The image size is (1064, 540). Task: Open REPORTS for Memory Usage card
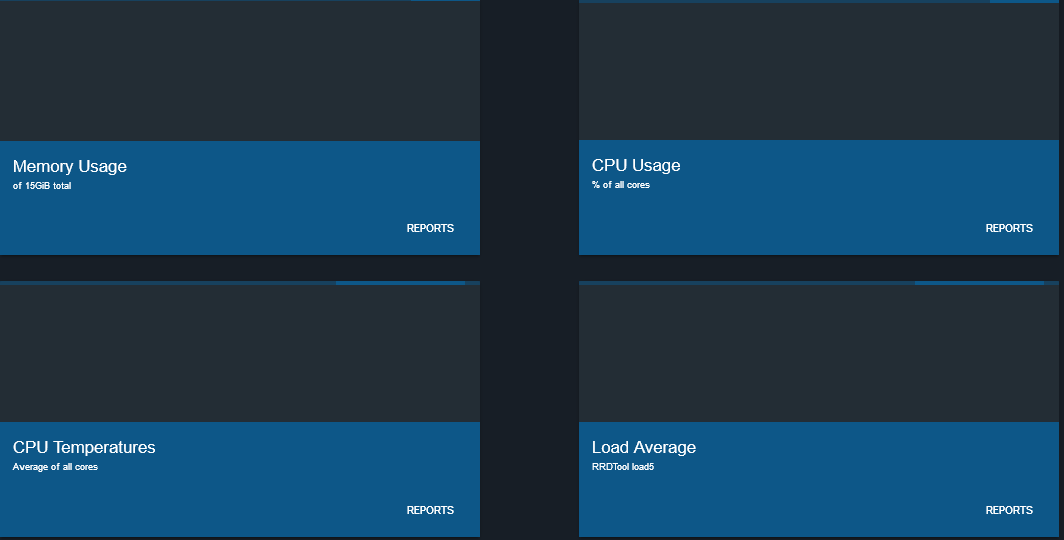coord(430,229)
